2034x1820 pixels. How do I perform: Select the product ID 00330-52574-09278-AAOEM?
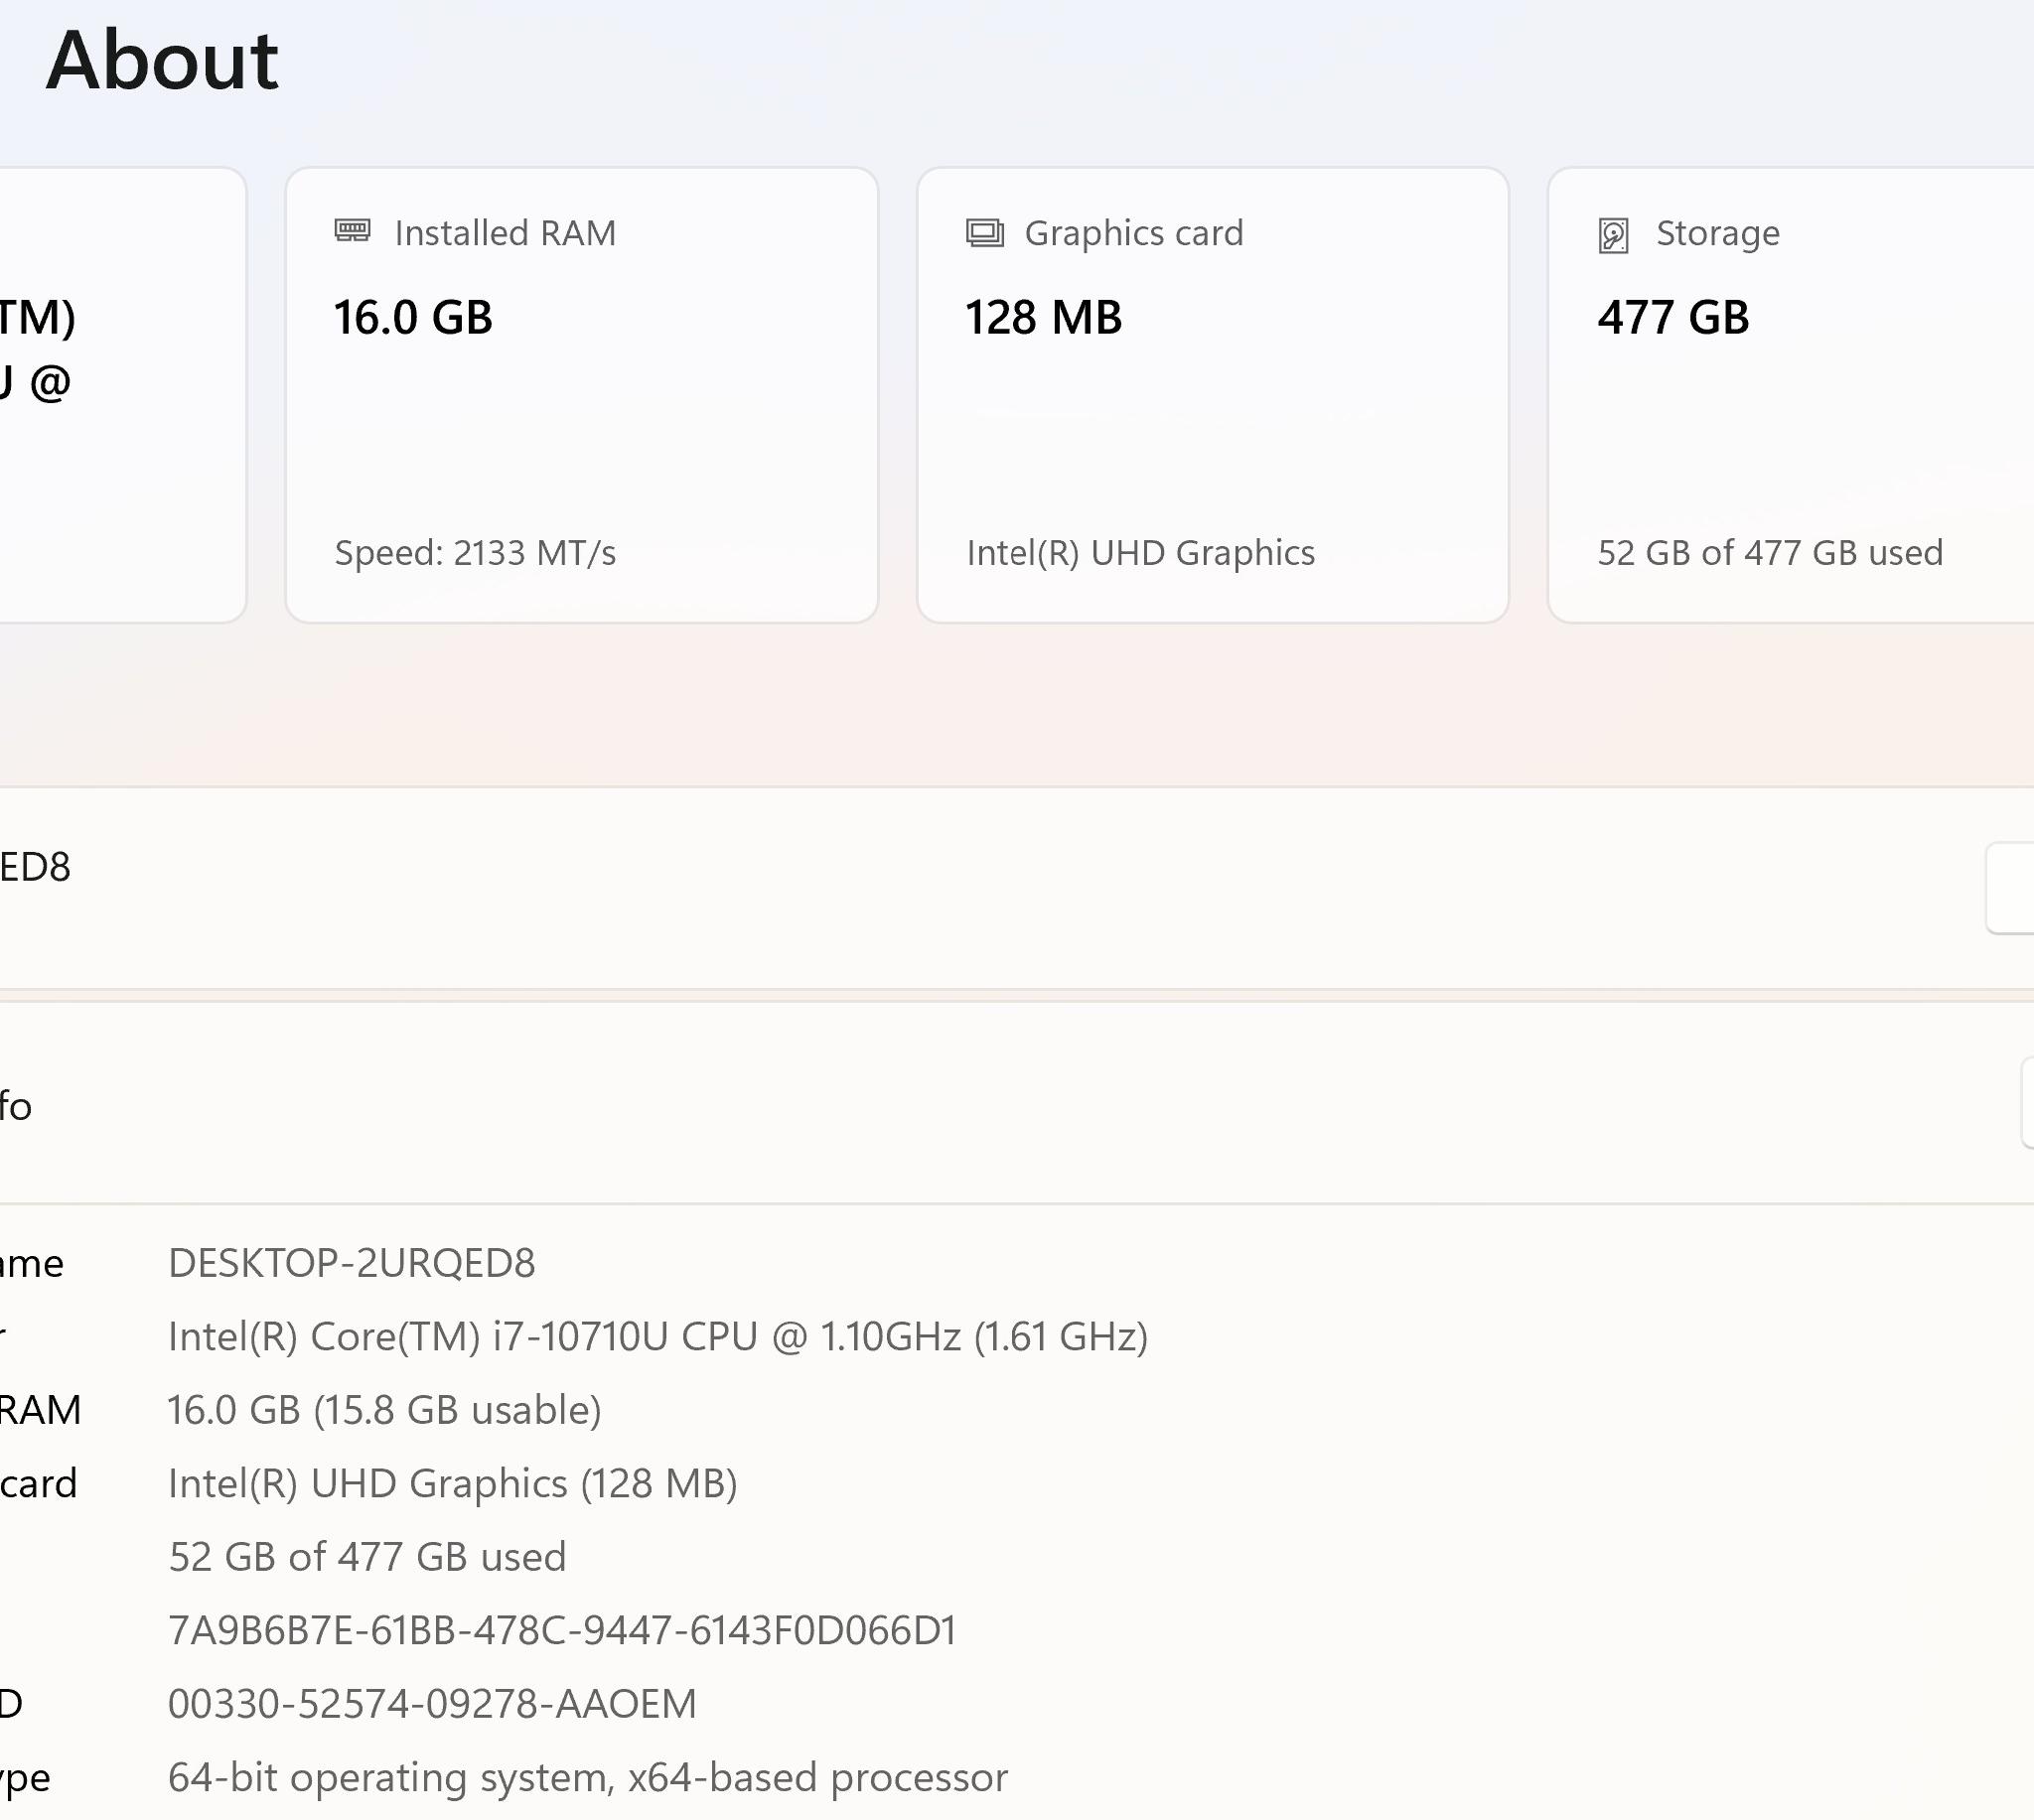tap(432, 1704)
